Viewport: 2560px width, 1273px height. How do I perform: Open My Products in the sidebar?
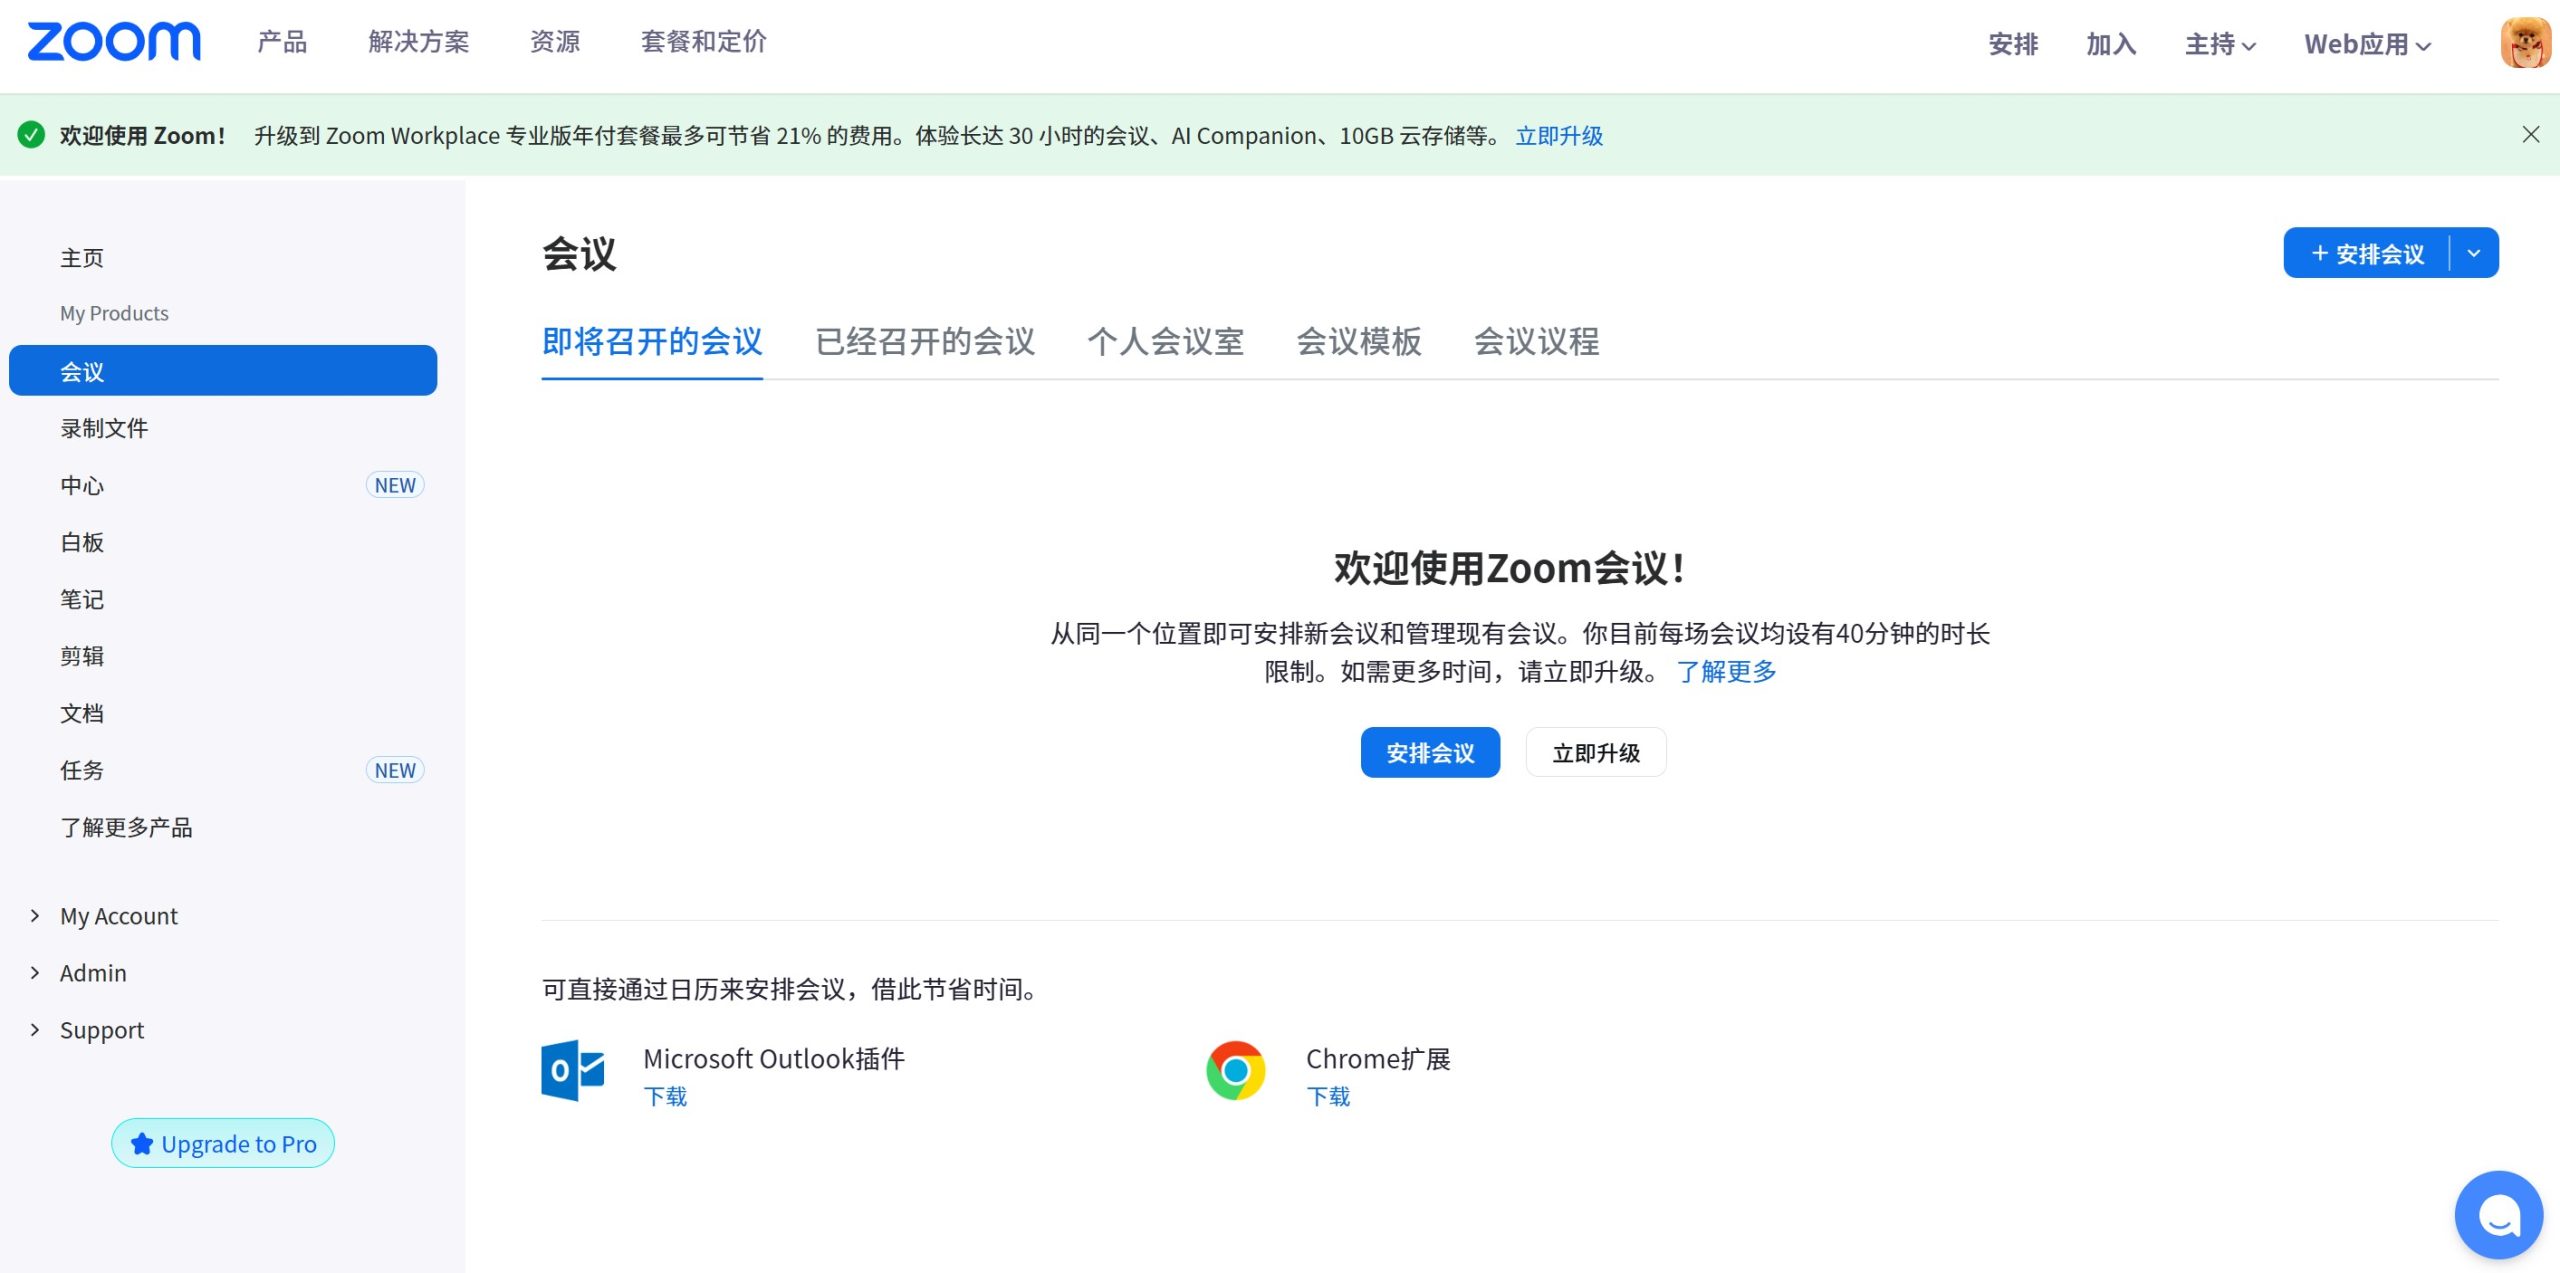pyautogui.click(x=114, y=313)
